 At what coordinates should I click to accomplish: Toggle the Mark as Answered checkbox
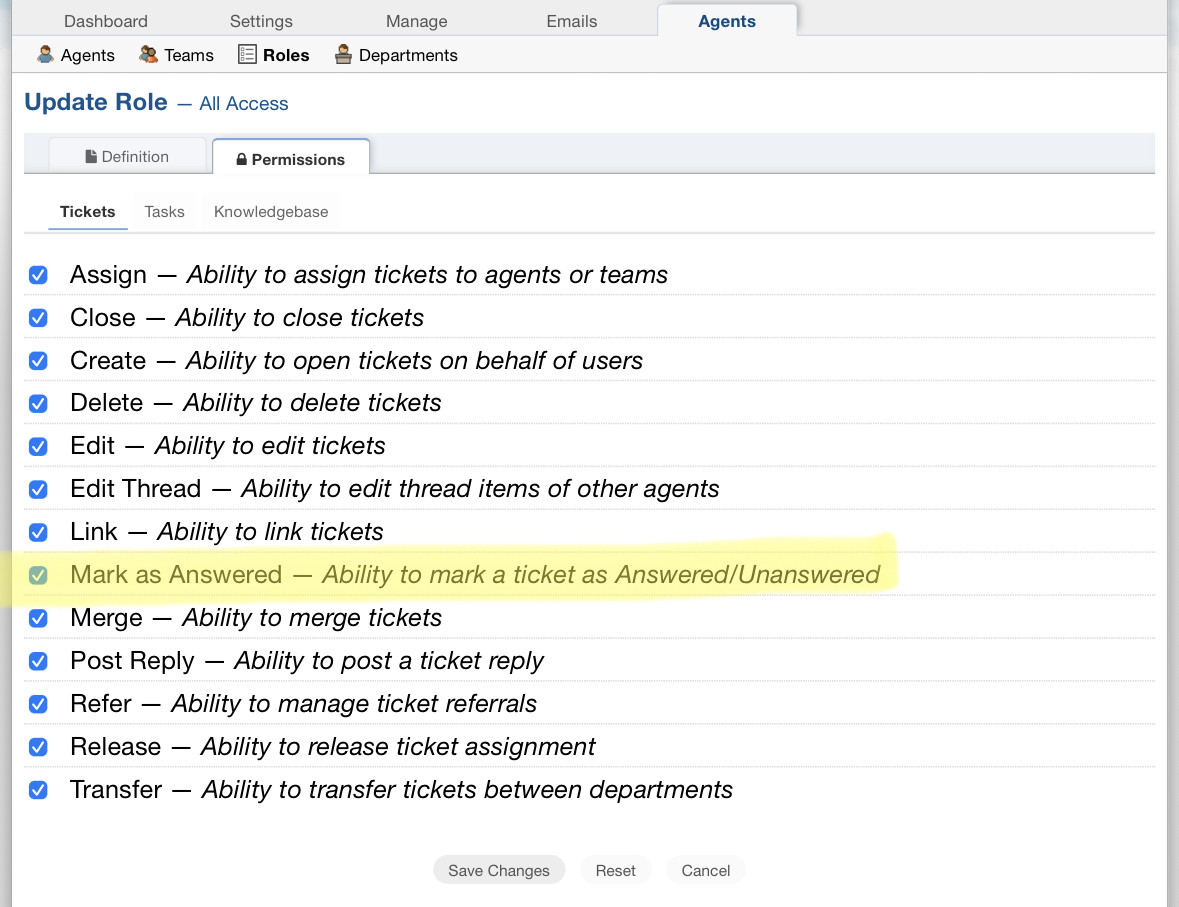tap(38, 575)
